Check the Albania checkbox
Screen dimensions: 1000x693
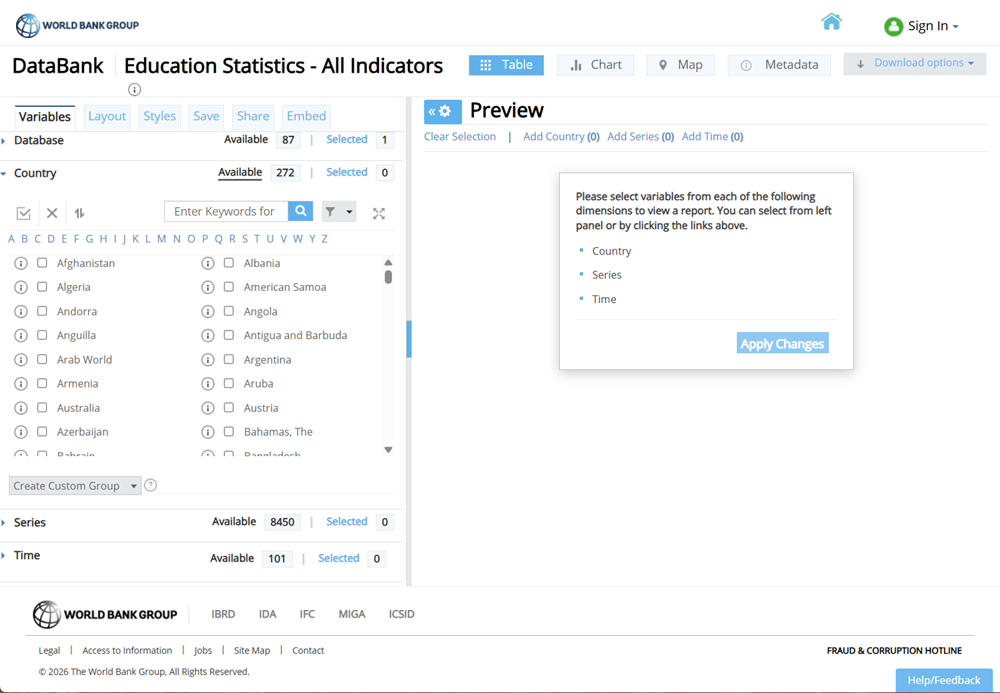pos(229,263)
